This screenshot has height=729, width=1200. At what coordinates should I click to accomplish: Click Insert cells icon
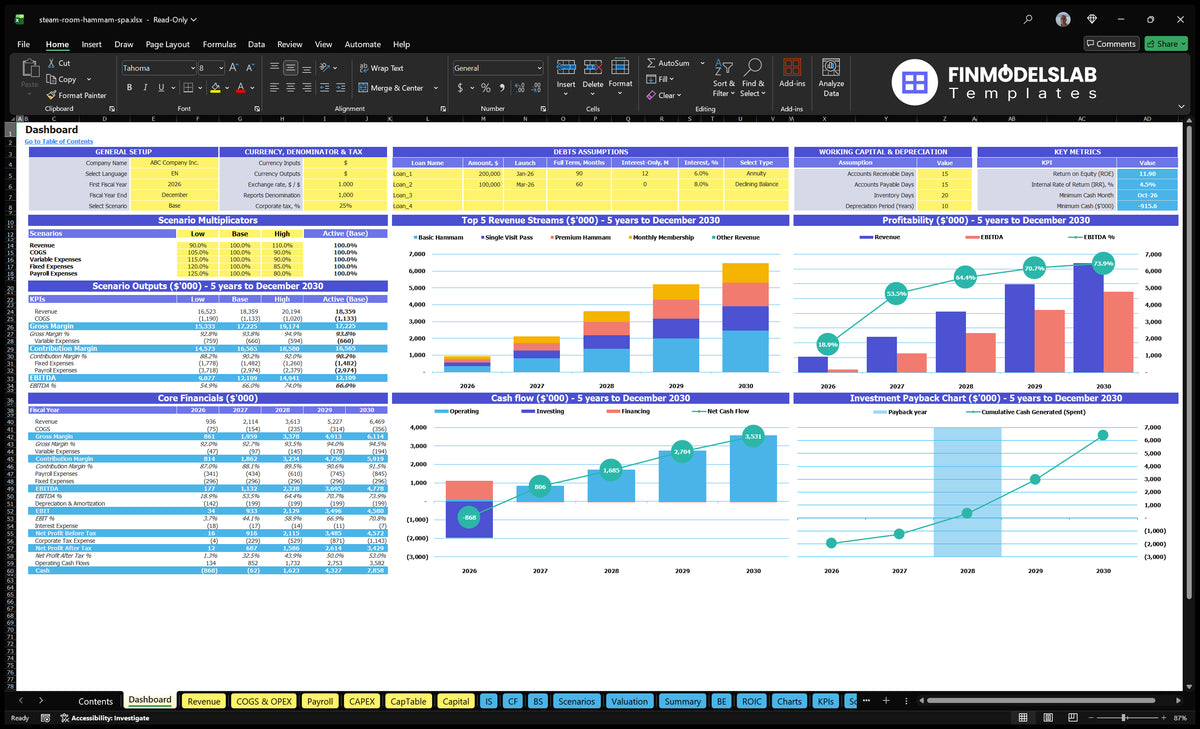click(566, 68)
